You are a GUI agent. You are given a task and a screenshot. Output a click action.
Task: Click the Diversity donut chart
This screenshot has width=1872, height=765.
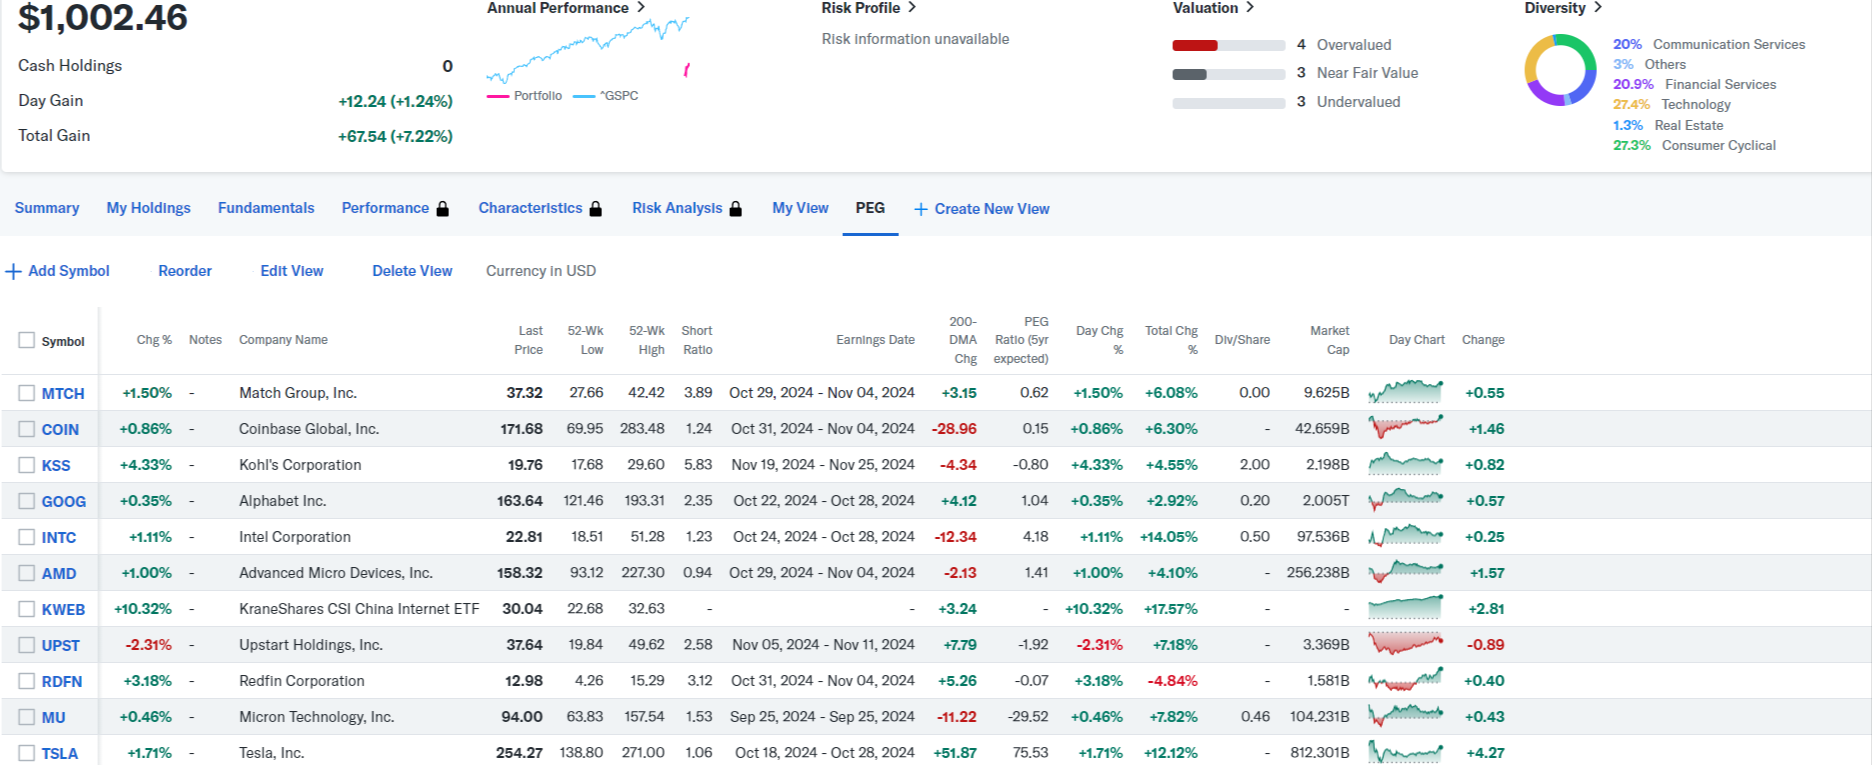tap(1560, 70)
